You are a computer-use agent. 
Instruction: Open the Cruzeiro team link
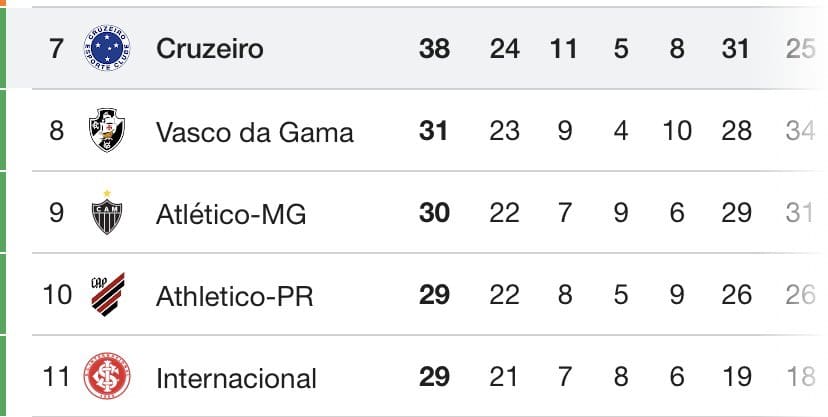(x=210, y=48)
